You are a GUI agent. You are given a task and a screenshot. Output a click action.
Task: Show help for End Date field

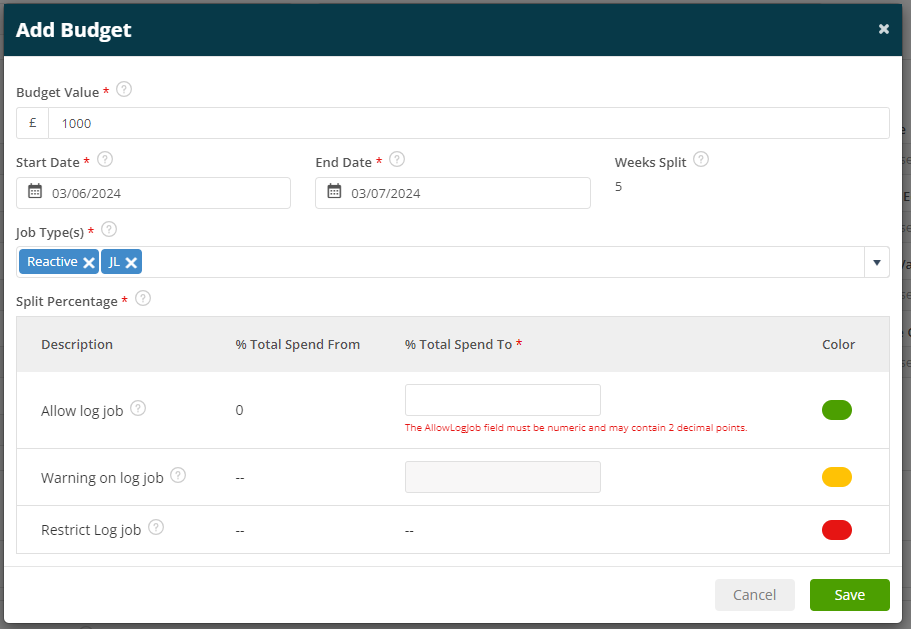[x=397, y=159]
